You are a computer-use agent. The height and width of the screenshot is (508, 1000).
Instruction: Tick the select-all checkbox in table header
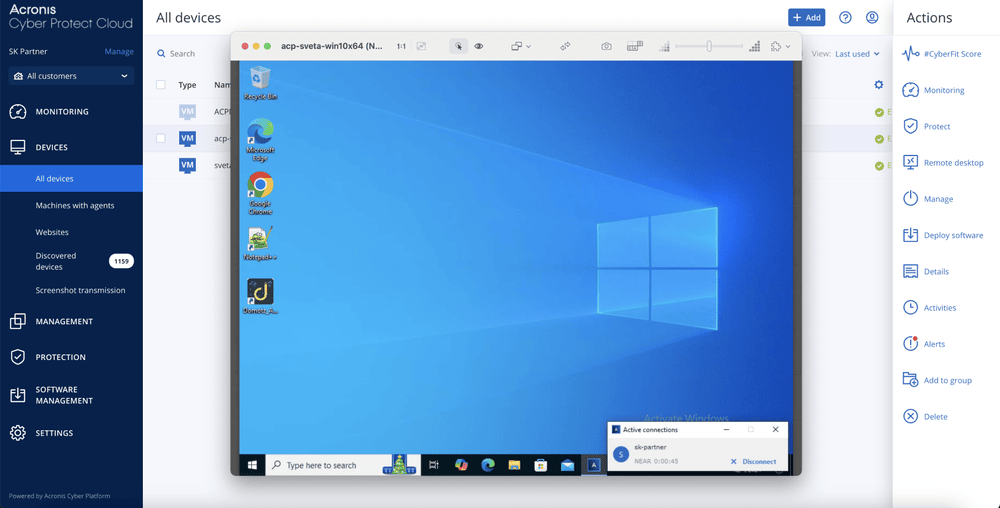[161, 85]
